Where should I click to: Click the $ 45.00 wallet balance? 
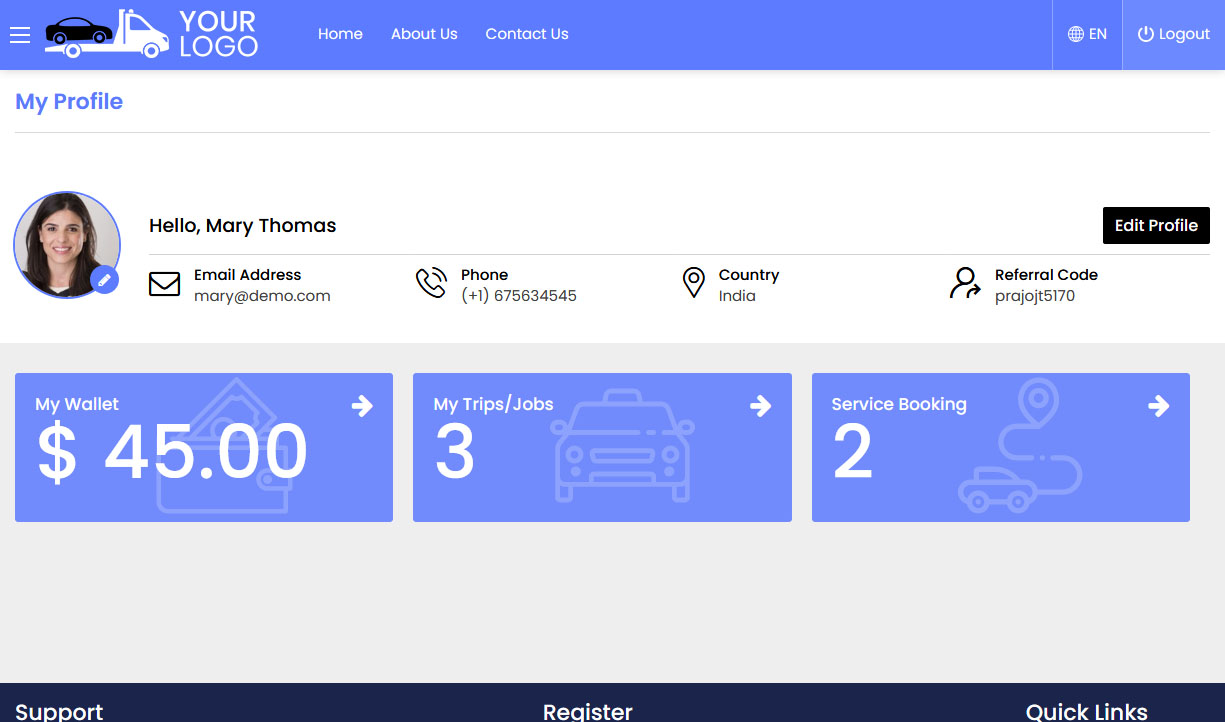[172, 453]
